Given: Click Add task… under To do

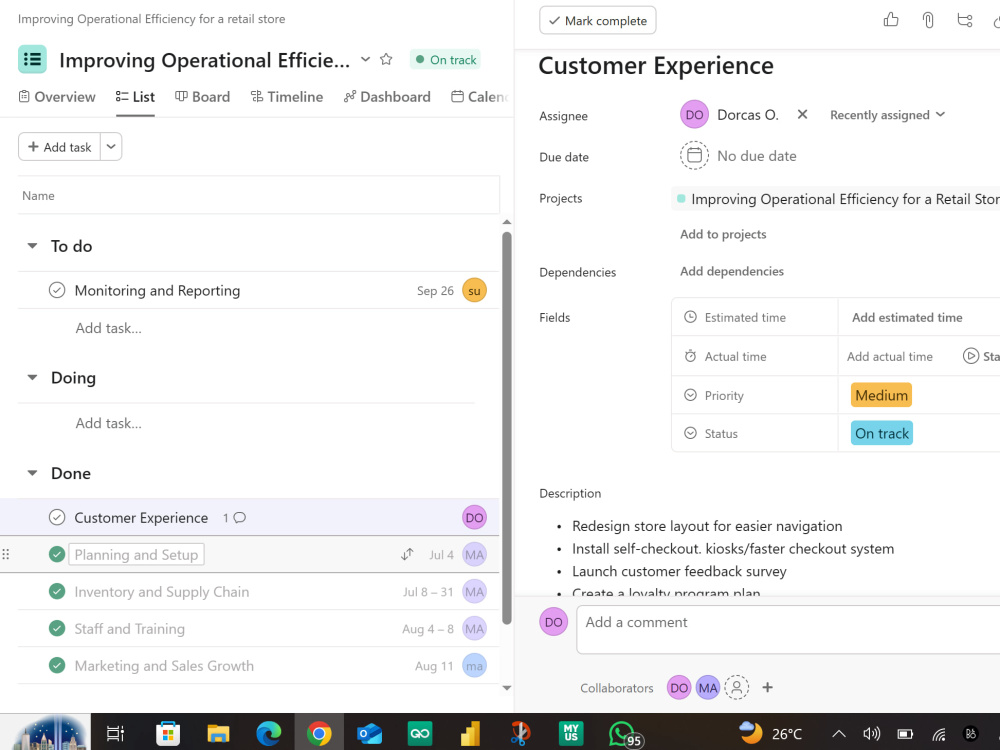Looking at the screenshot, I should point(108,328).
